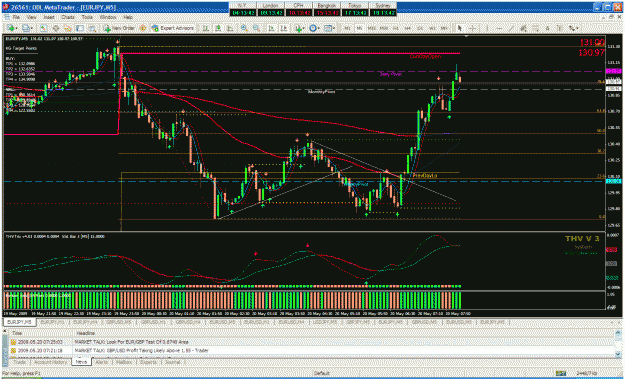Open the File menu
Viewport: 625px width, 379px height.
tap(16, 18)
